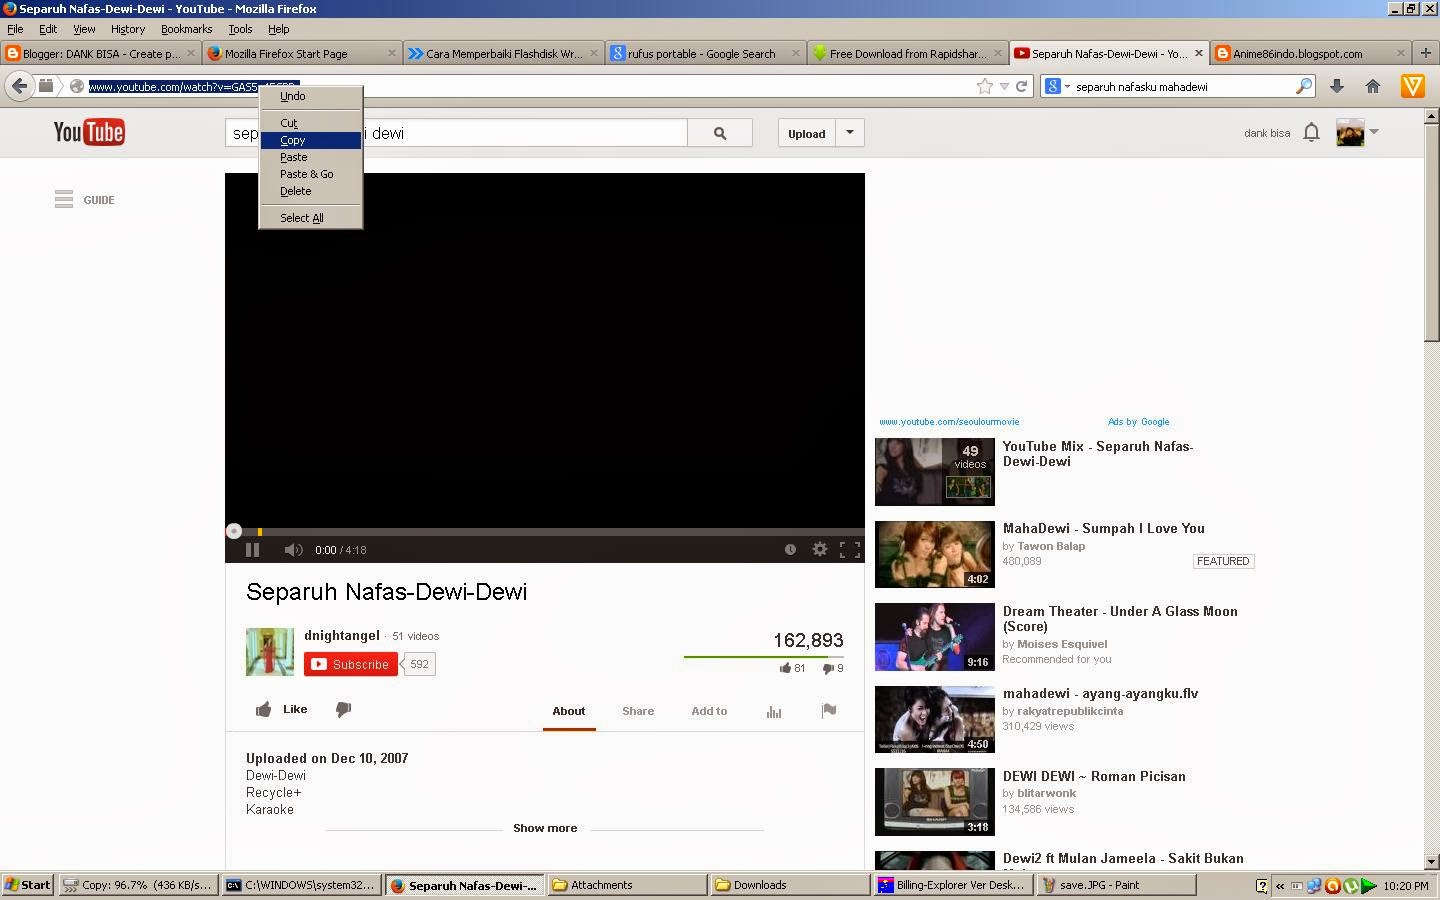Subscribe to dnightangel channel
This screenshot has height=900, width=1440.
point(351,664)
